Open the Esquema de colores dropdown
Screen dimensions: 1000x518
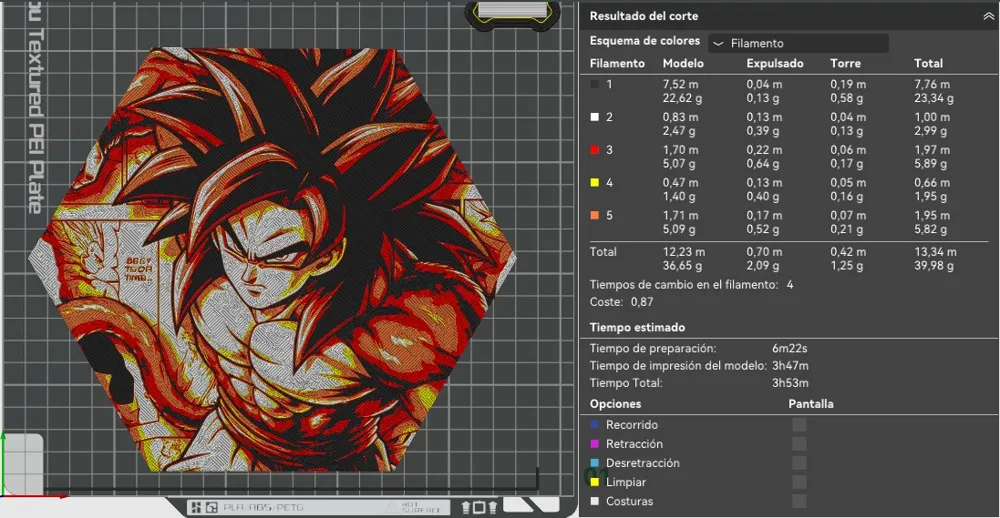798,43
